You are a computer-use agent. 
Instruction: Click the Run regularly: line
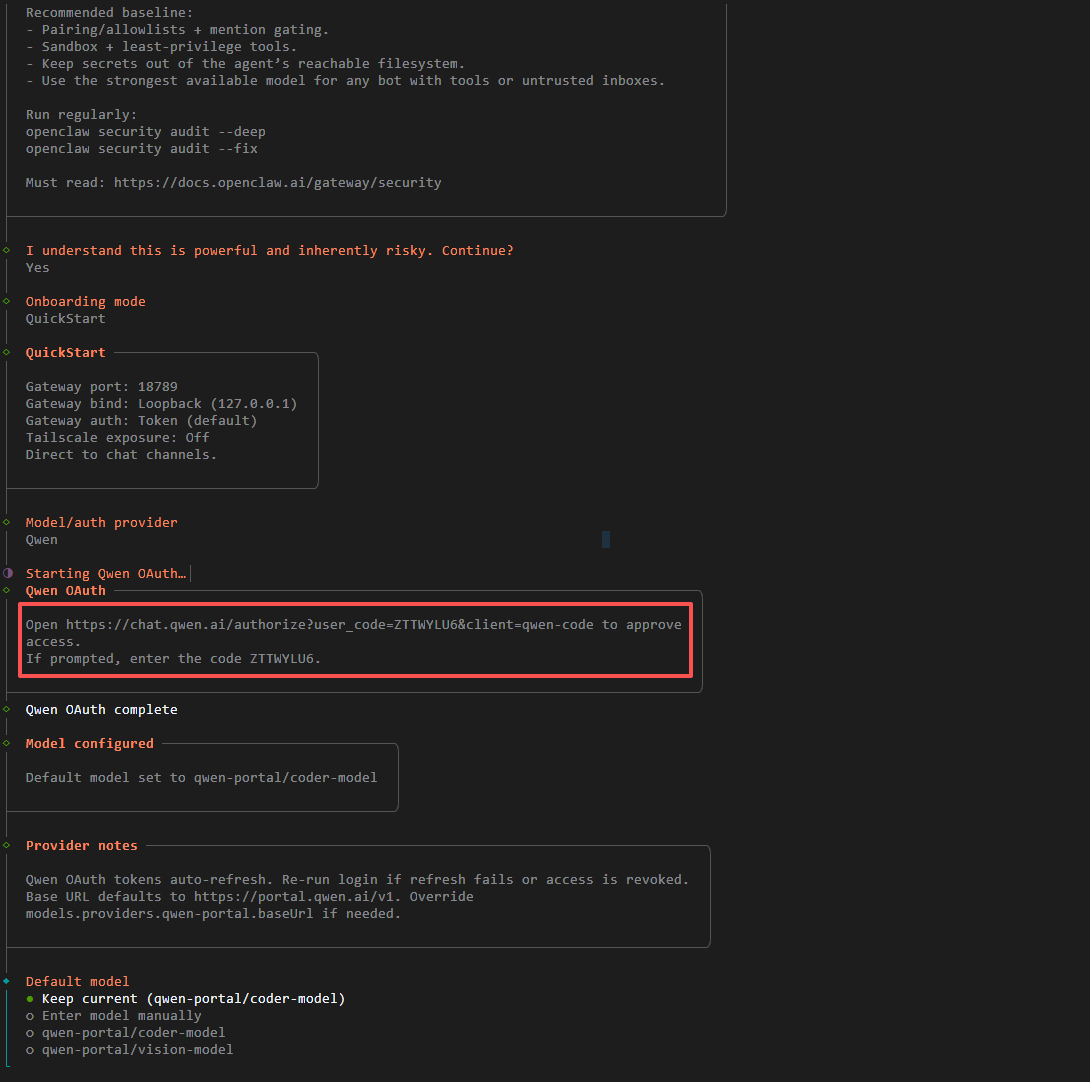click(x=81, y=115)
